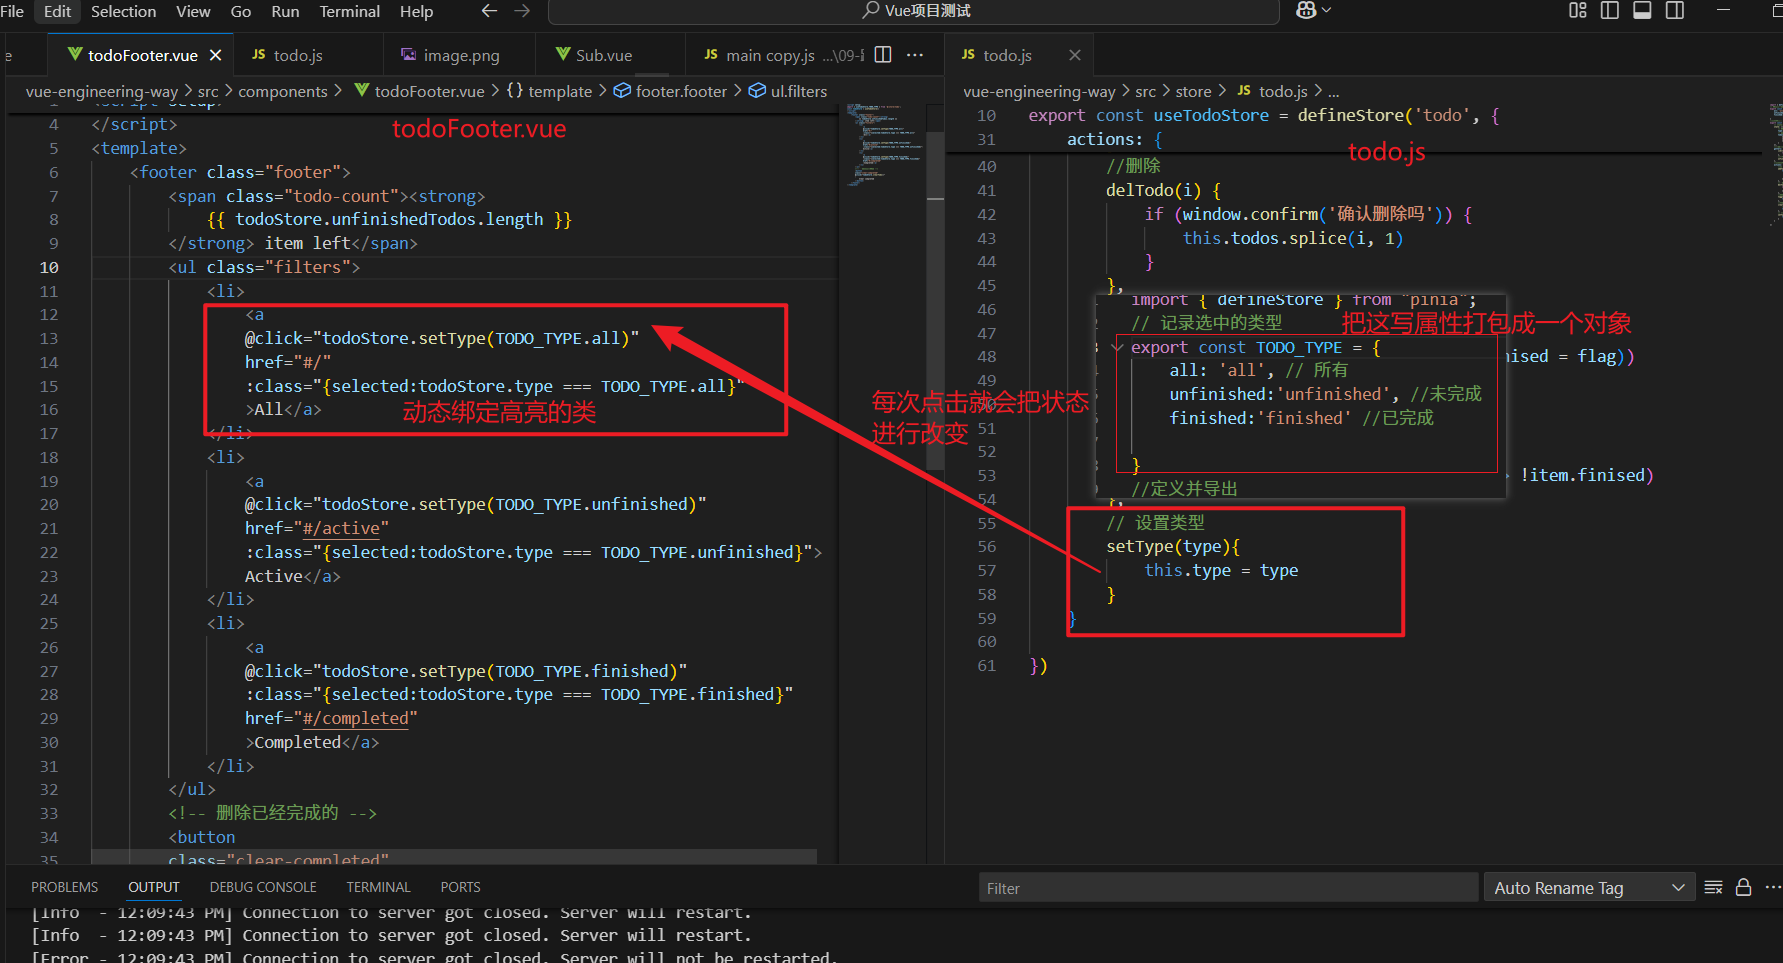This screenshot has width=1783, height=963.
Task: Open the Edit menu
Action: point(57,11)
